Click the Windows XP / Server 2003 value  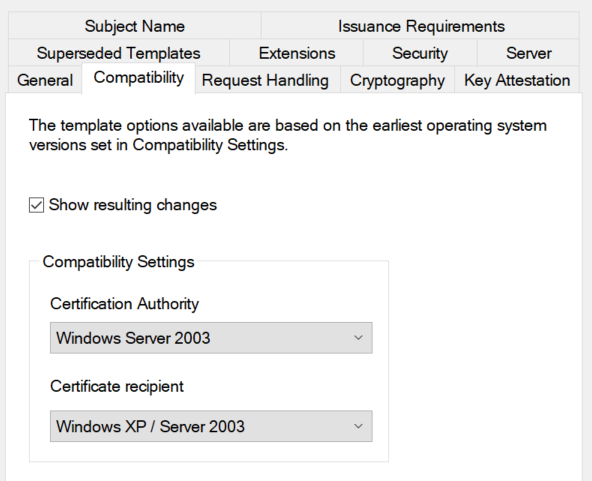point(150,426)
